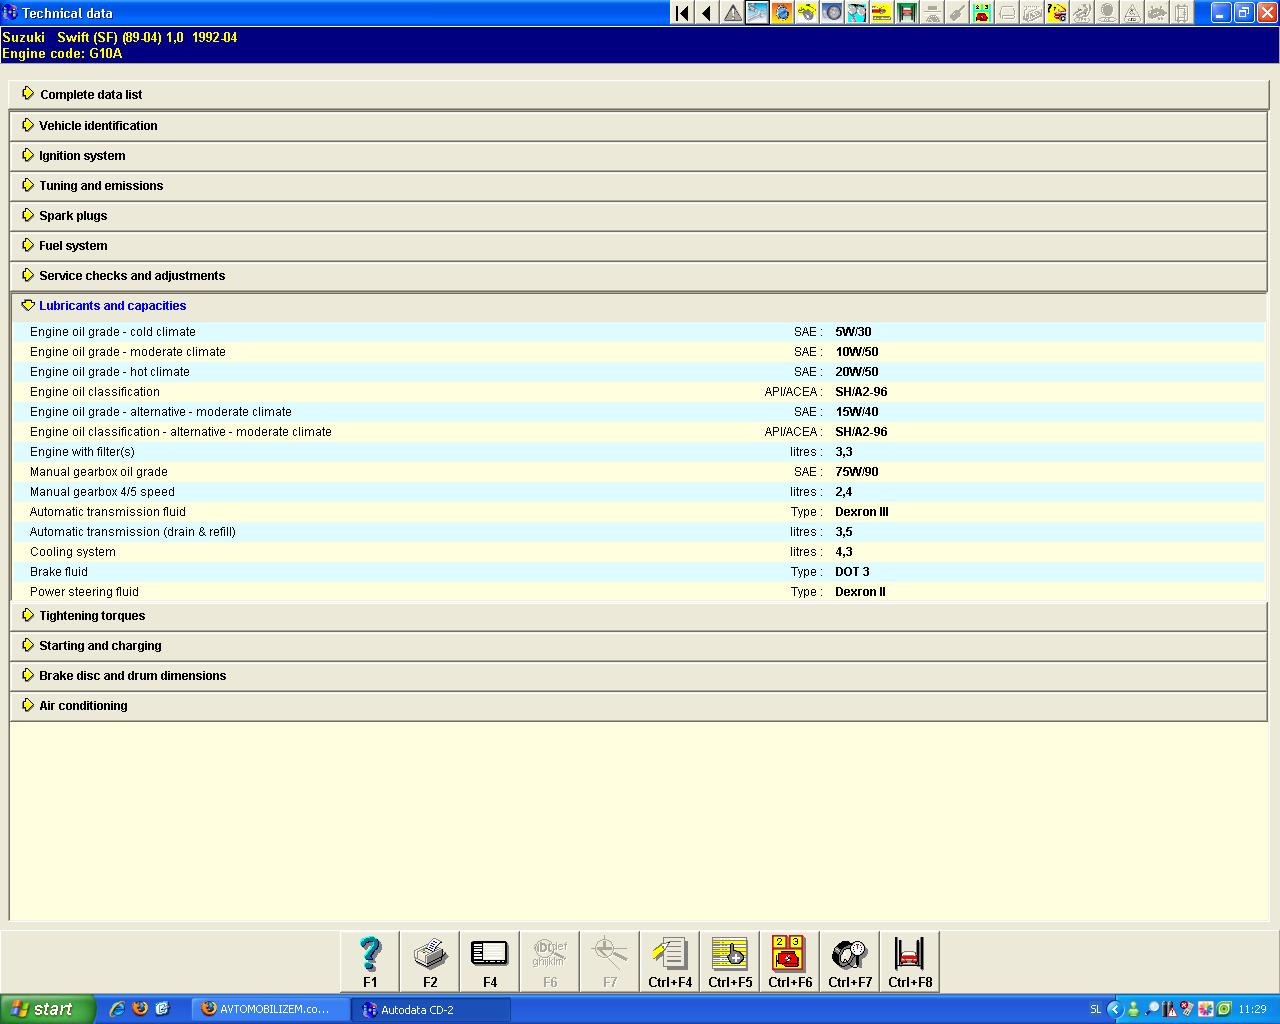Select the Dexron III transmission fluid value
This screenshot has width=1280, height=1024.
coord(862,512)
